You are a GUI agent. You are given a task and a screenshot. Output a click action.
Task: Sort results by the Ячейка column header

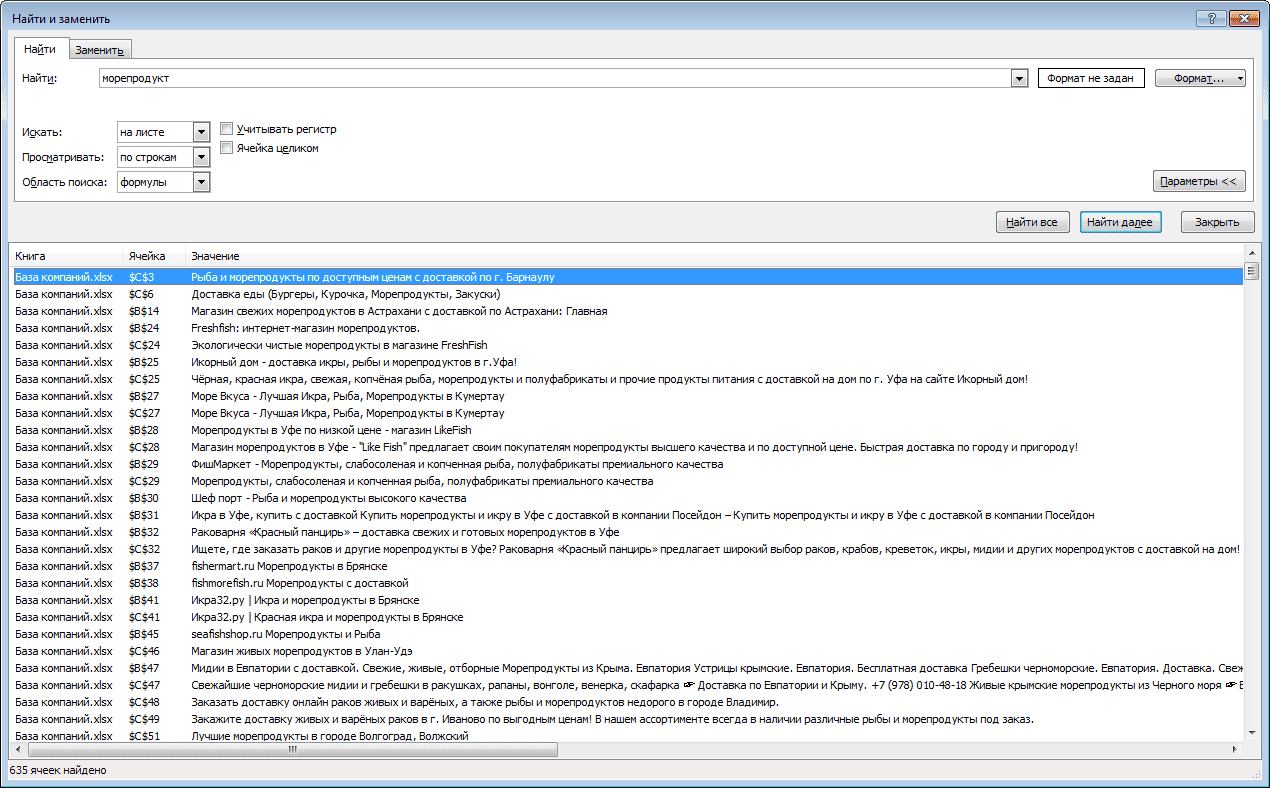154,257
